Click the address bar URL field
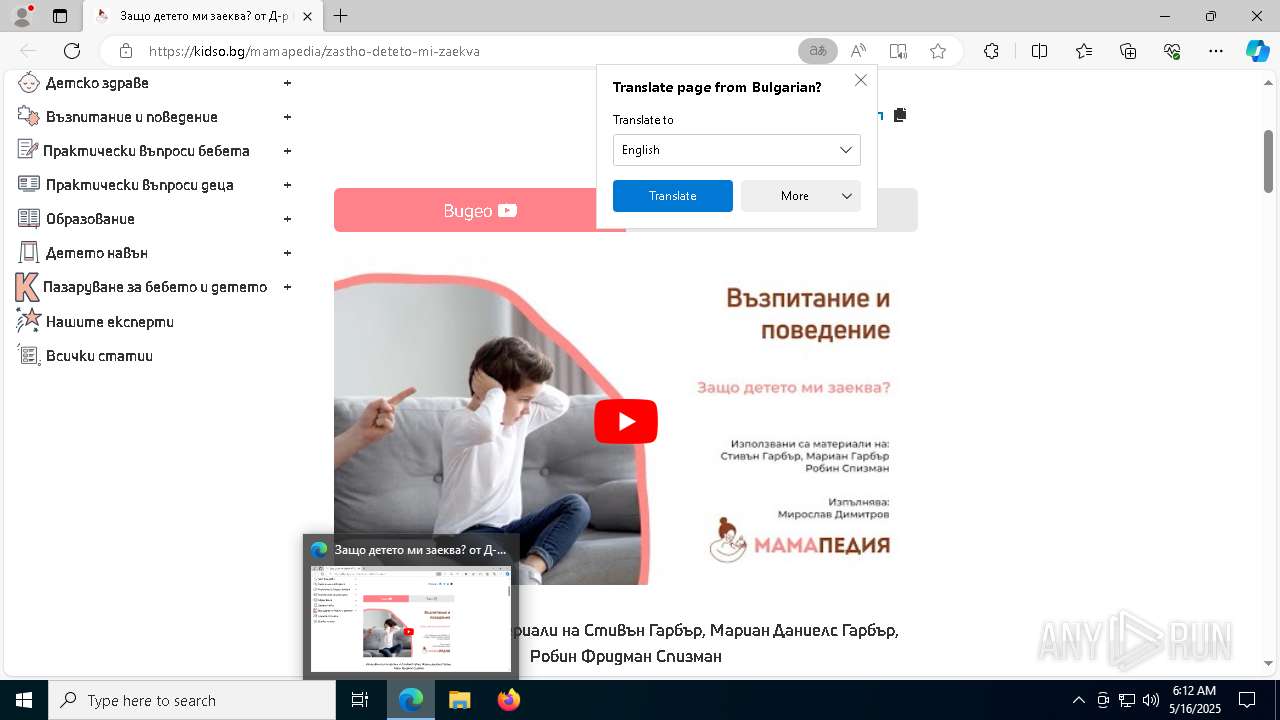Screen dimensions: 1280x720 pos(470,51)
